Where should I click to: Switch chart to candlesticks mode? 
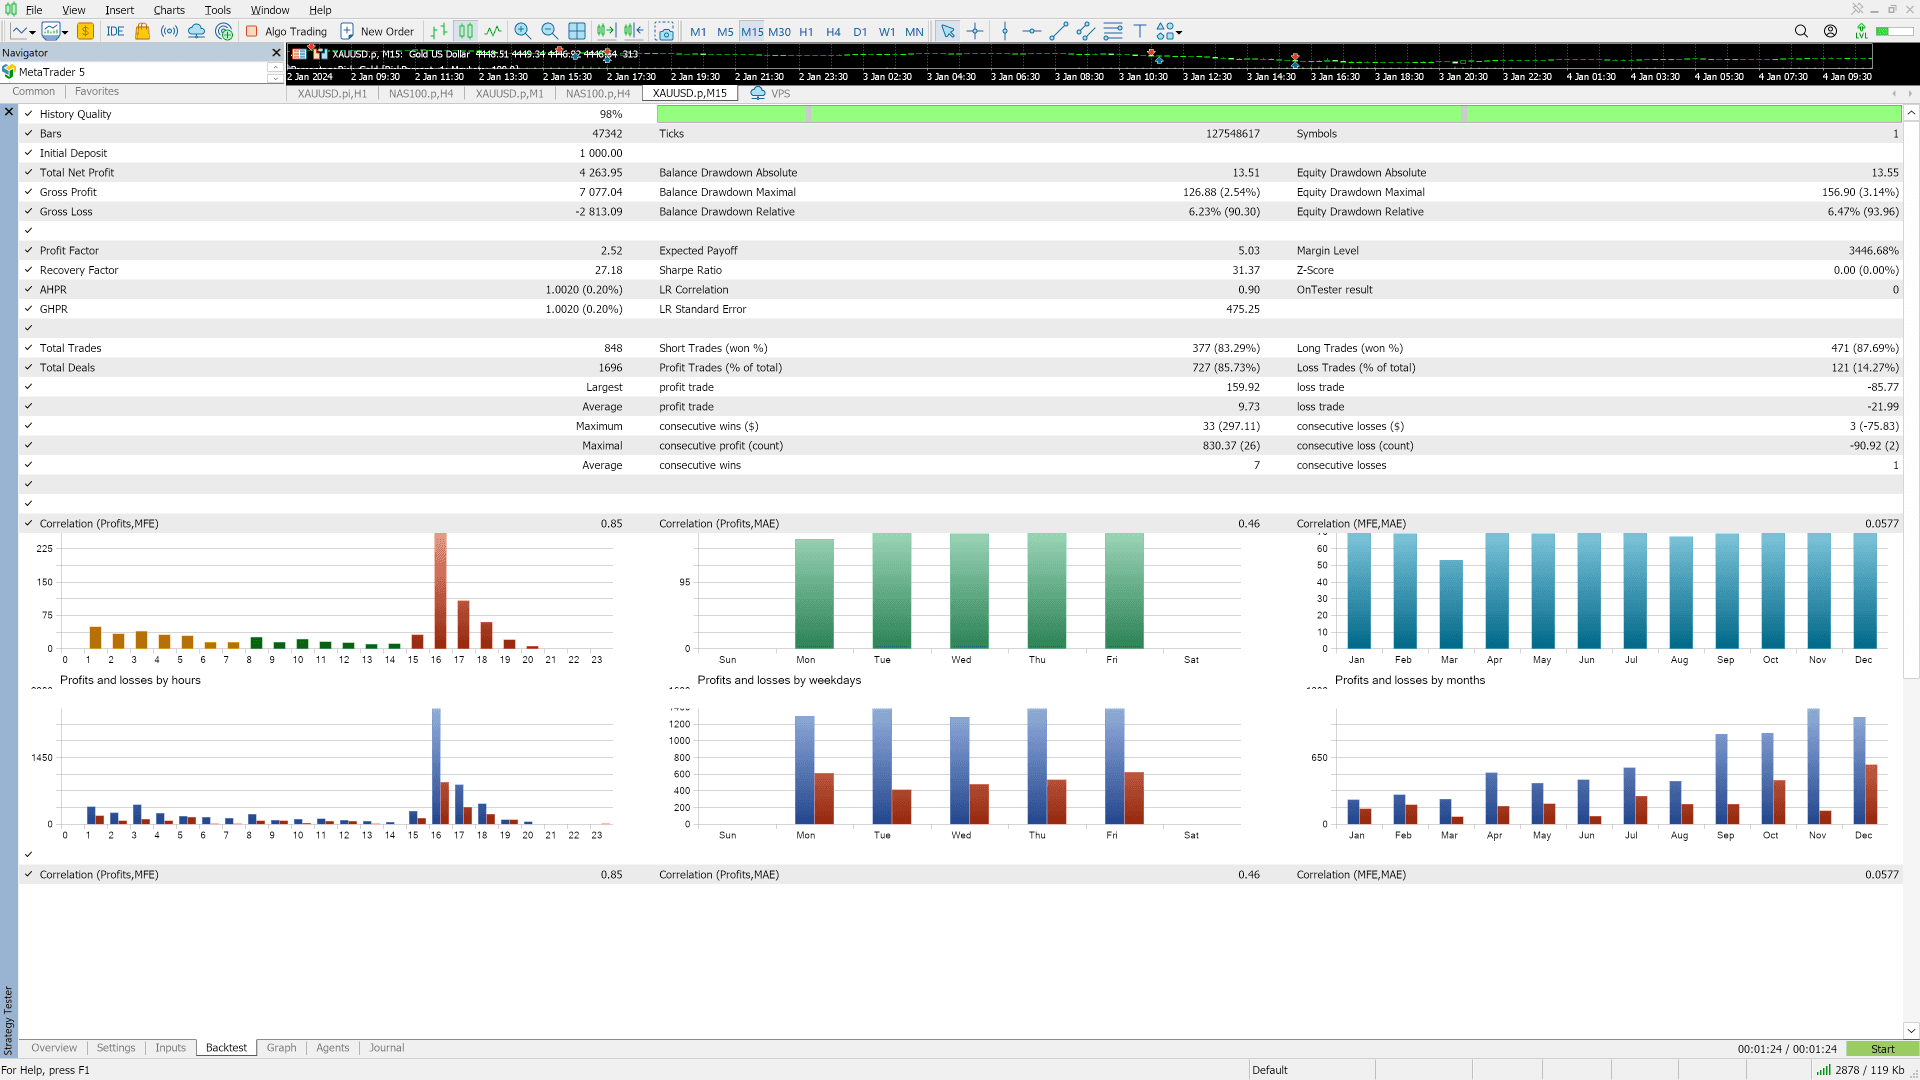pyautogui.click(x=466, y=31)
